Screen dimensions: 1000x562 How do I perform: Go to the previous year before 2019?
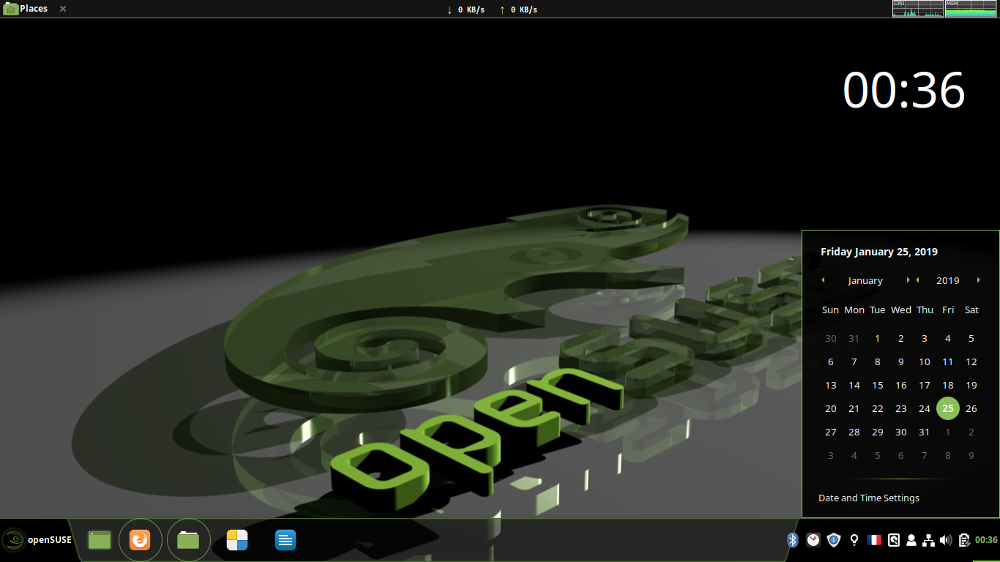(x=918, y=280)
